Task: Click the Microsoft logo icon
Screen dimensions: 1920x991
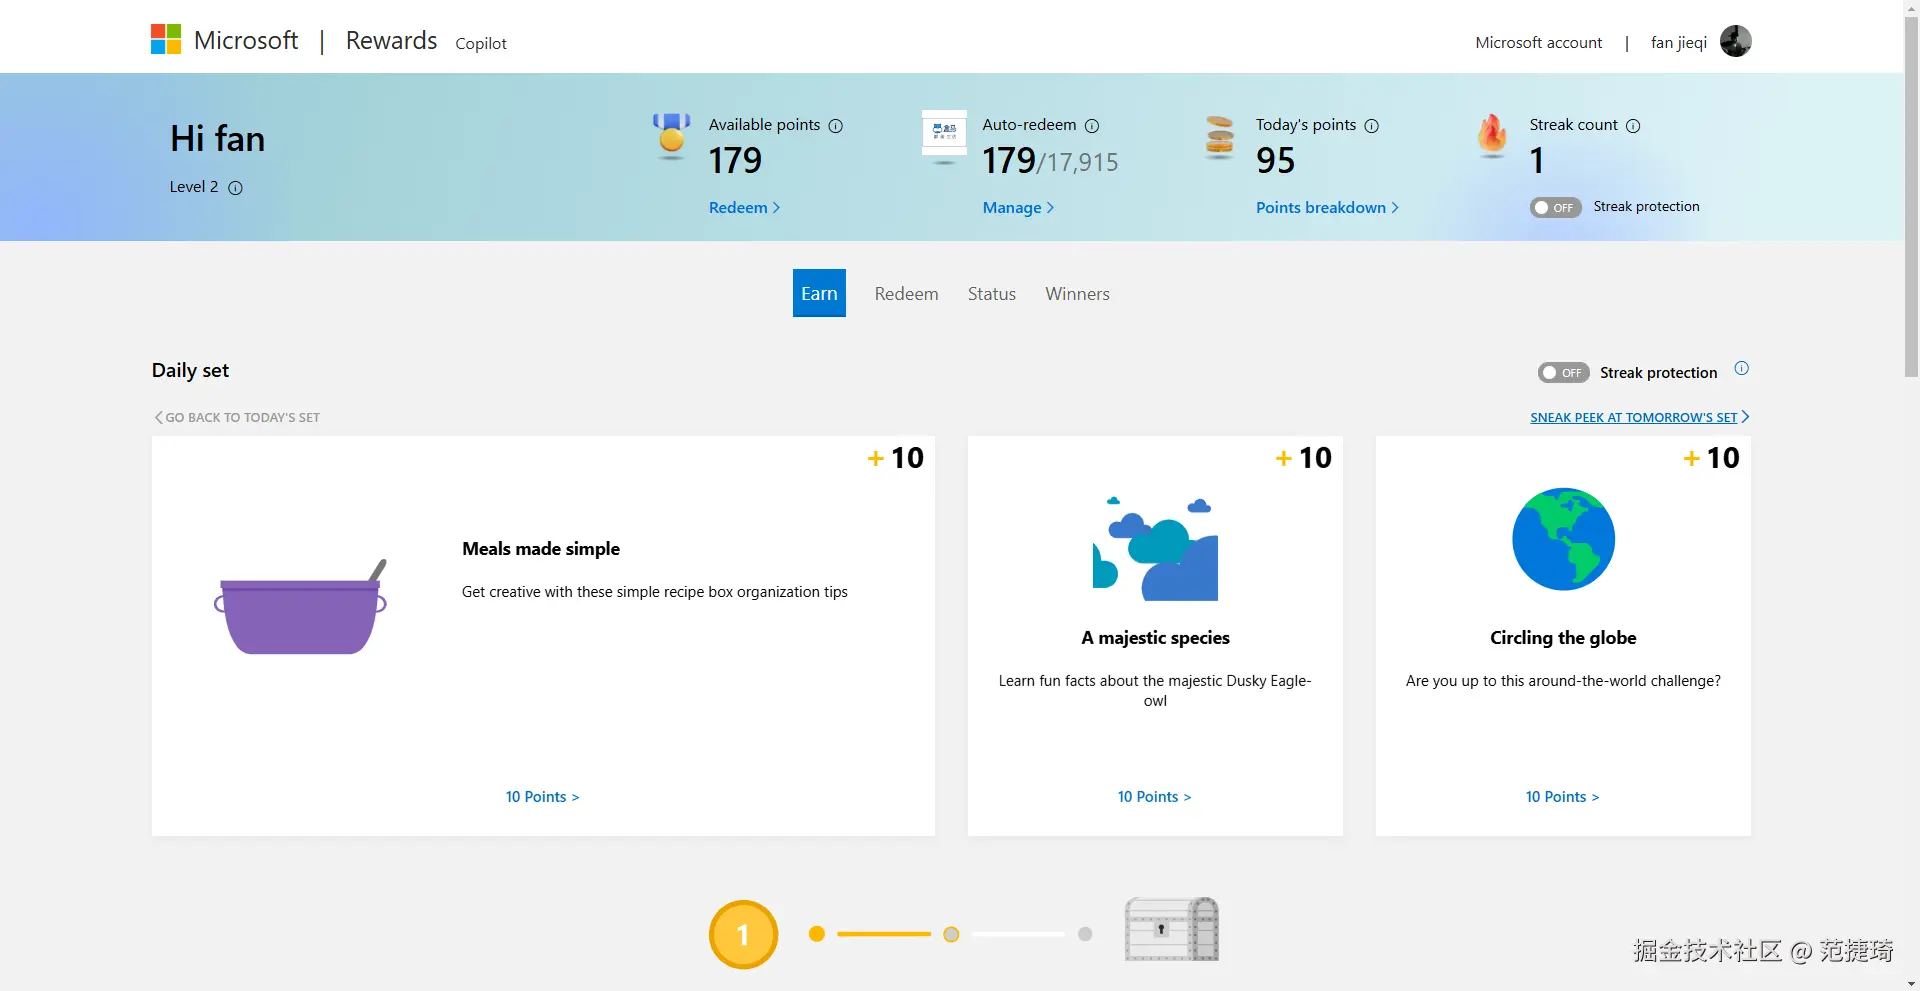Action: click(166, 40)
